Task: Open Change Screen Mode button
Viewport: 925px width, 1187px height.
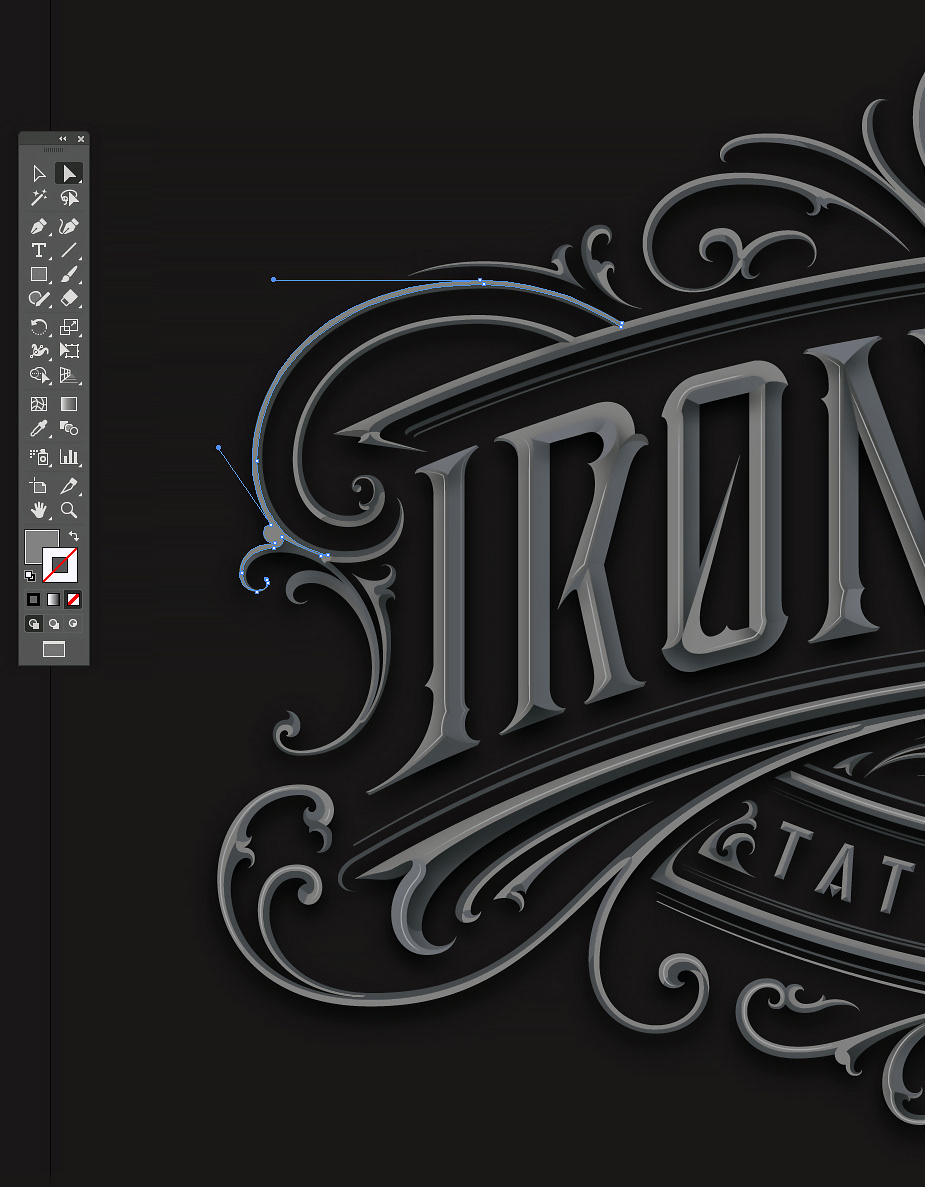Action: (x=54, y=649)
